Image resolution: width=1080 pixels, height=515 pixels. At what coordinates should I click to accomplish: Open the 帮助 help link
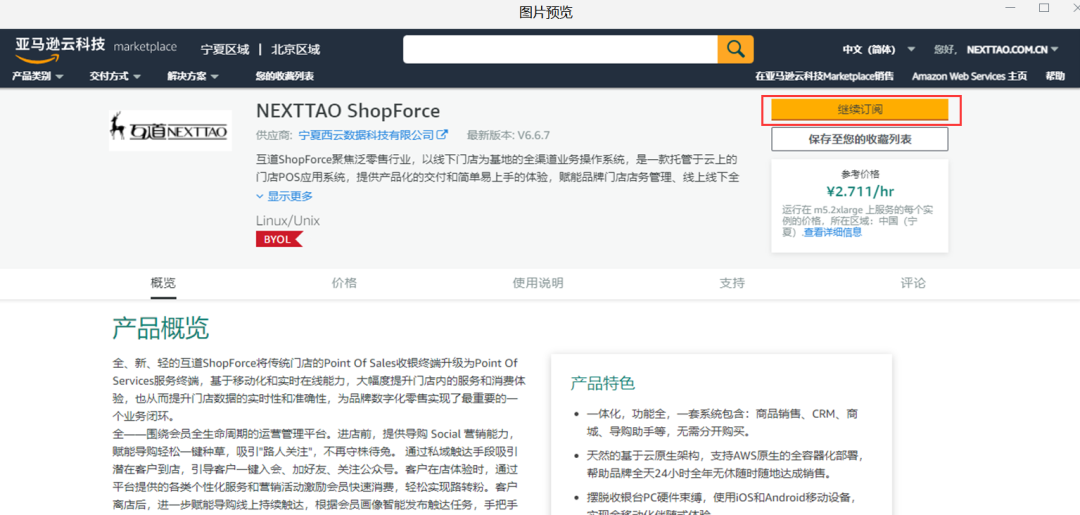click(1055, 76)
